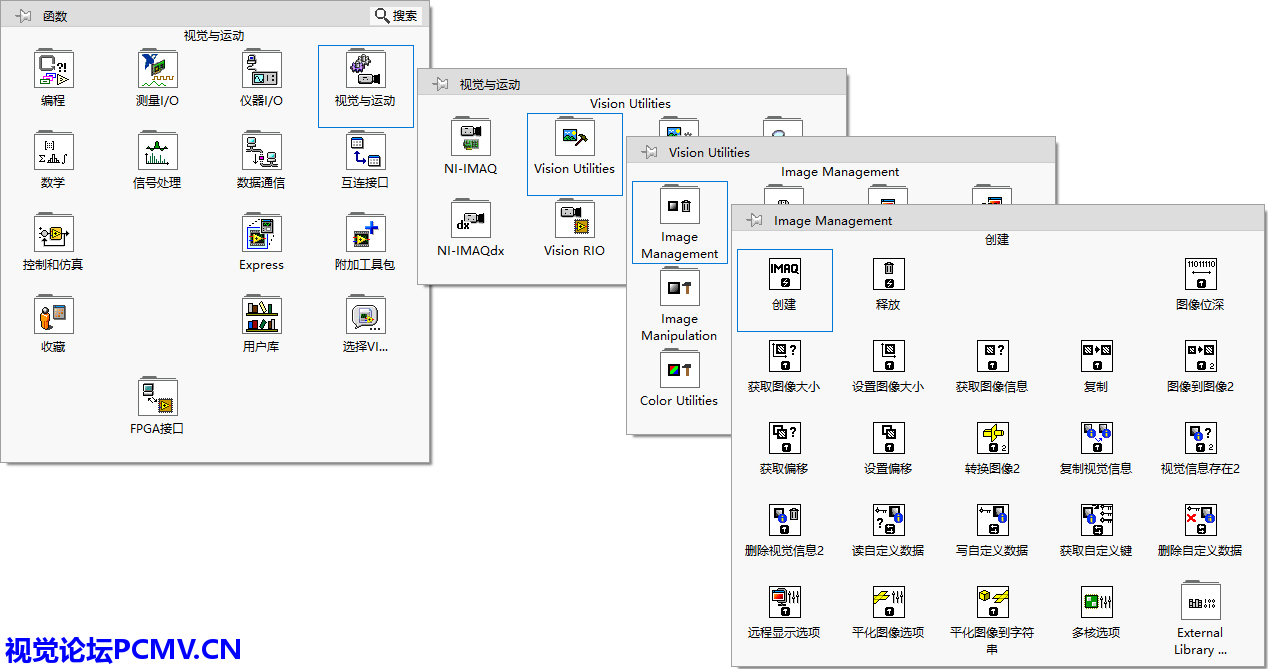Select the 写自定义数据 function
This screenshot has width=1268, height=669.
point(992,520)
